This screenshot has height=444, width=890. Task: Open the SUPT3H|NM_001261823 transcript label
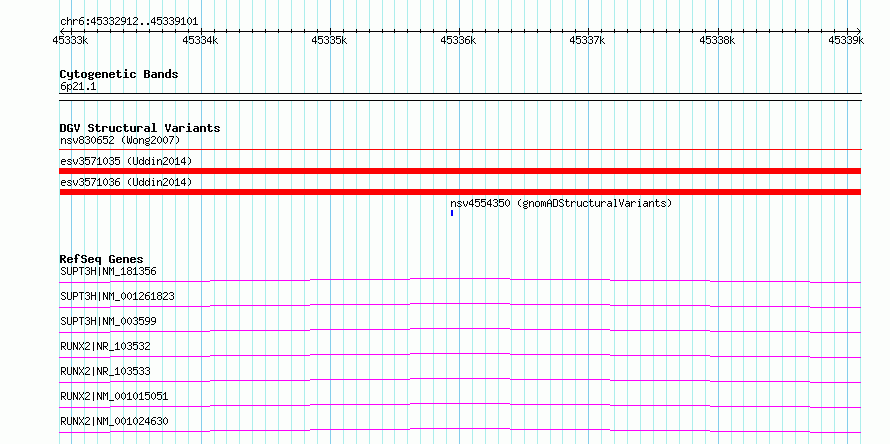click(117, 296)
